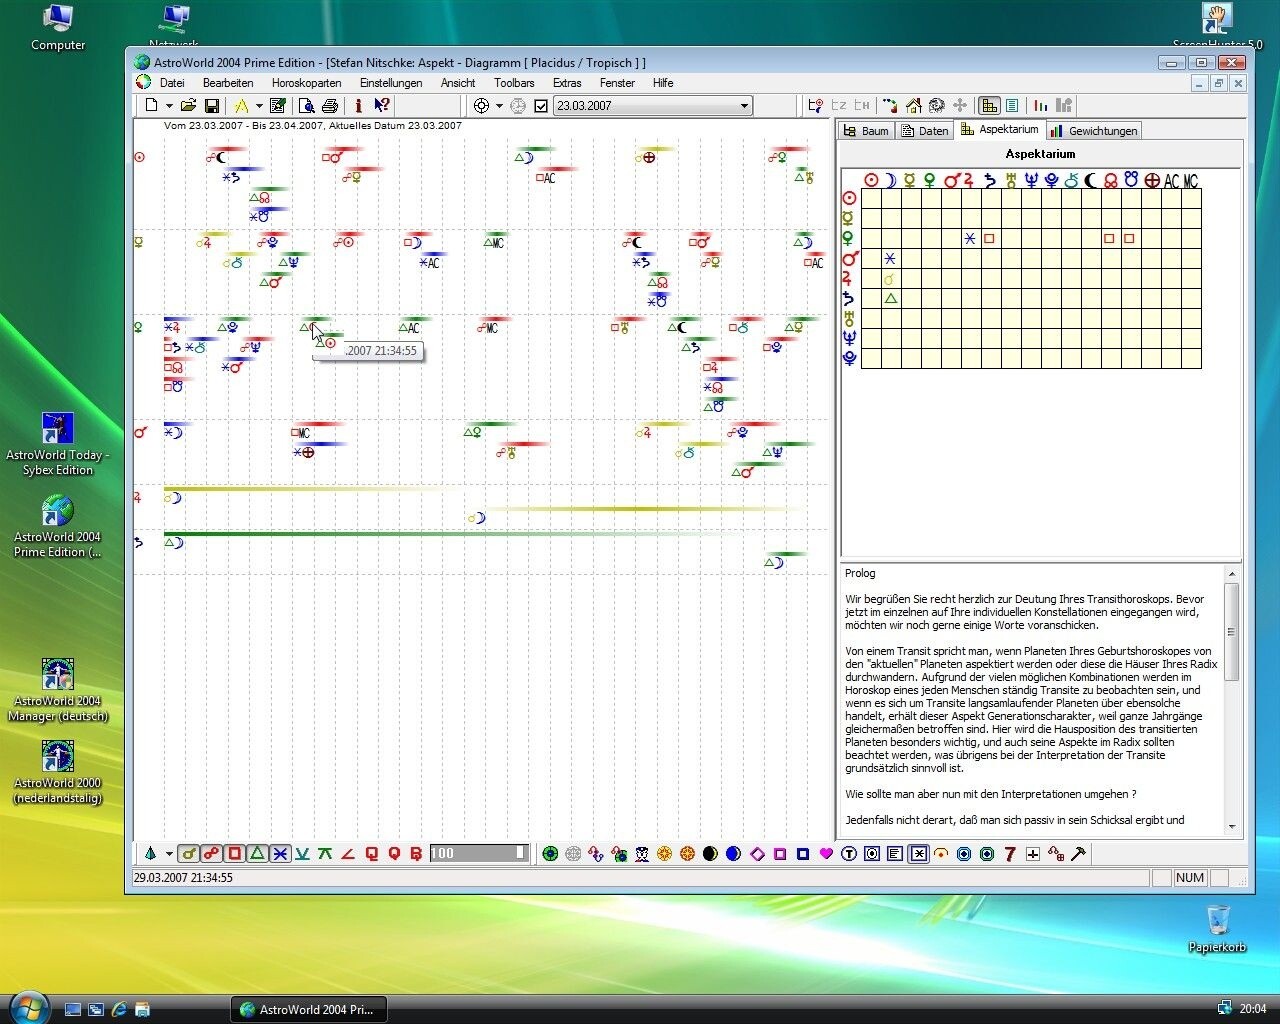The image size is (1280, 1024).
Task: Open the Datei menu
Action: point(172,83)
